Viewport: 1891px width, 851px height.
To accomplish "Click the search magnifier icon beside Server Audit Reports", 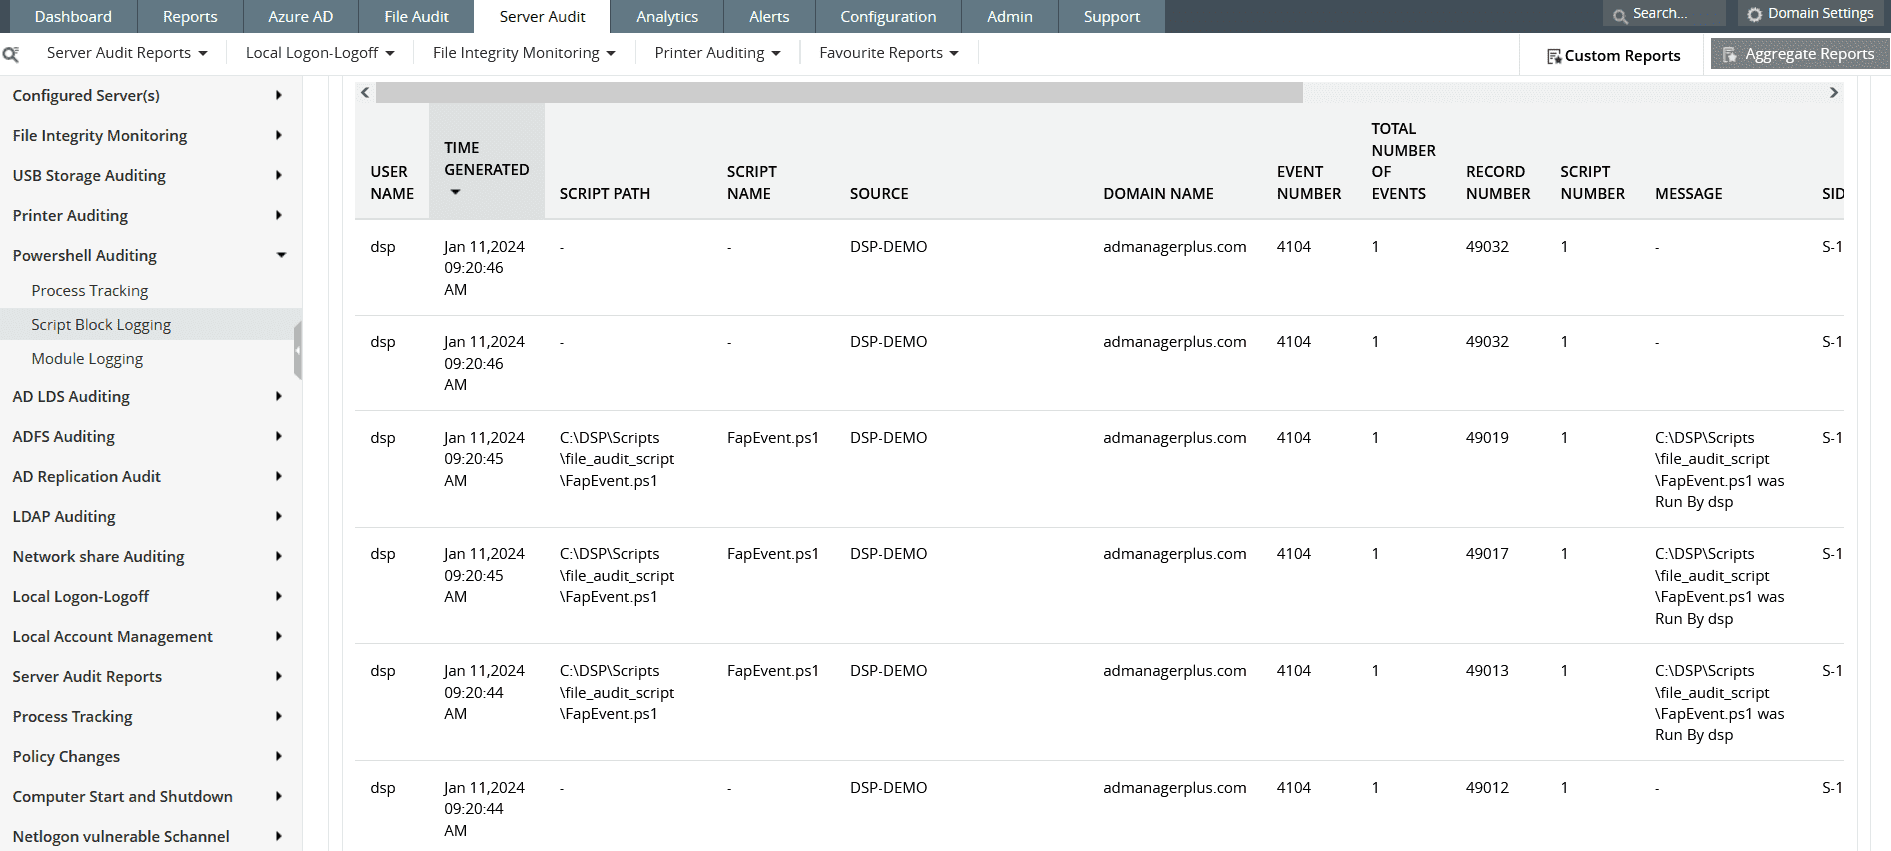I will [x=11, y=54].
